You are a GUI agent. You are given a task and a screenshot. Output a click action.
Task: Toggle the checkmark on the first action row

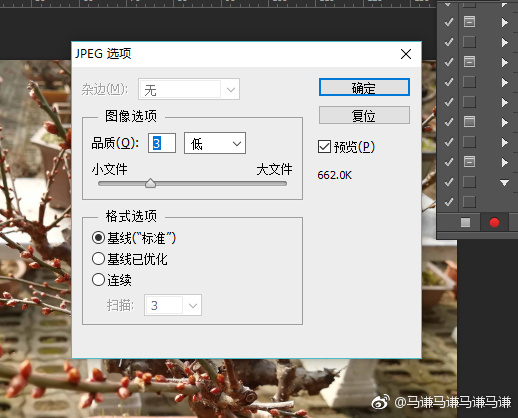[x=449, y=22]
